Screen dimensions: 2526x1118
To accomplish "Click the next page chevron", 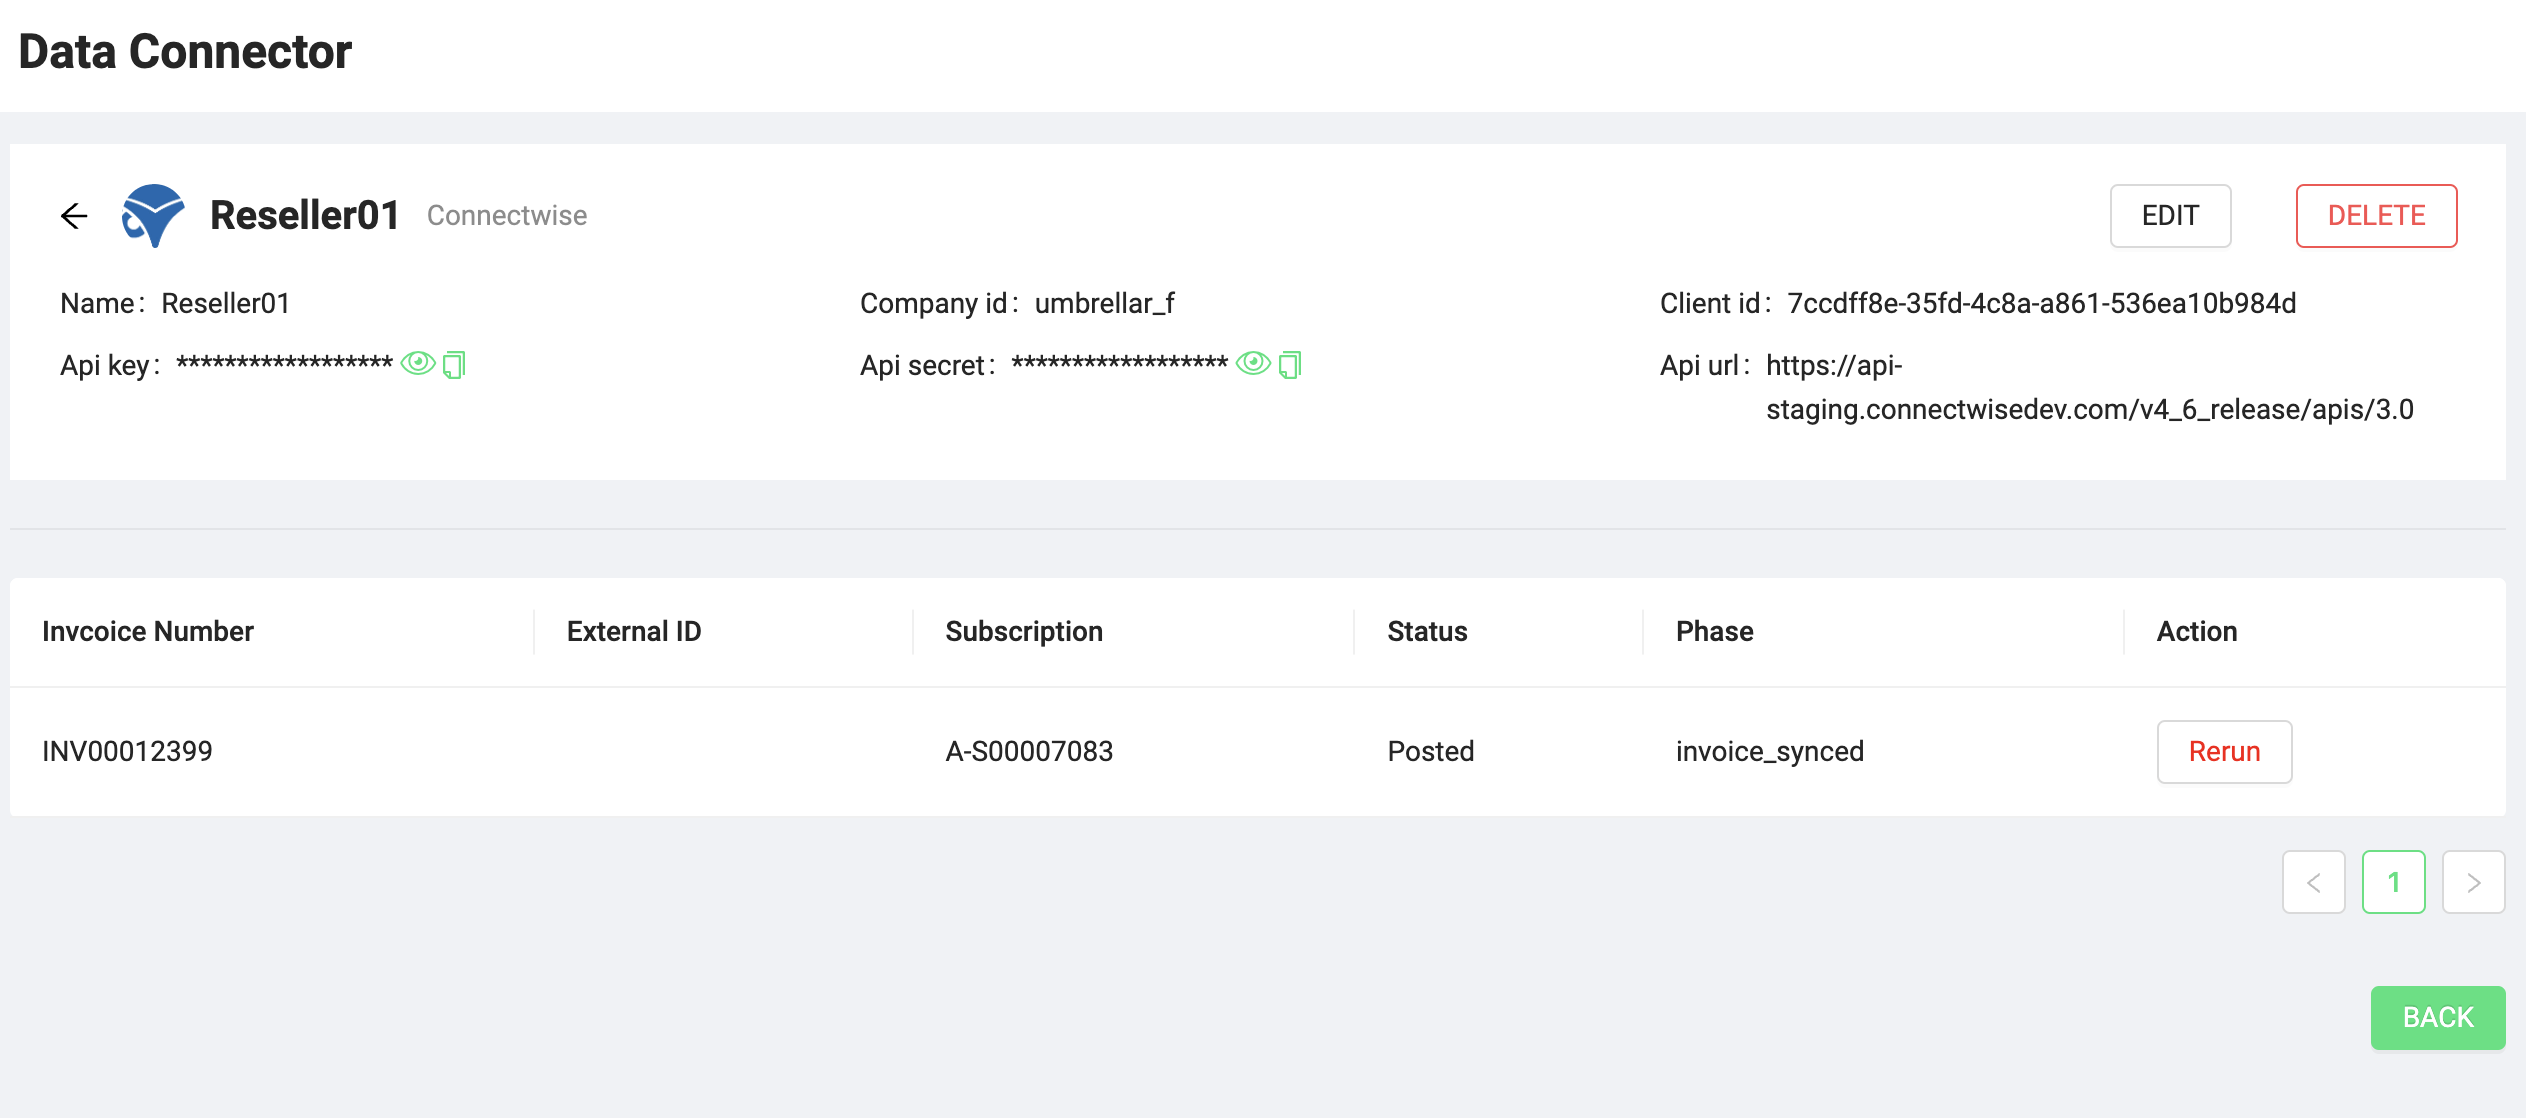I will click(2474, 881).
